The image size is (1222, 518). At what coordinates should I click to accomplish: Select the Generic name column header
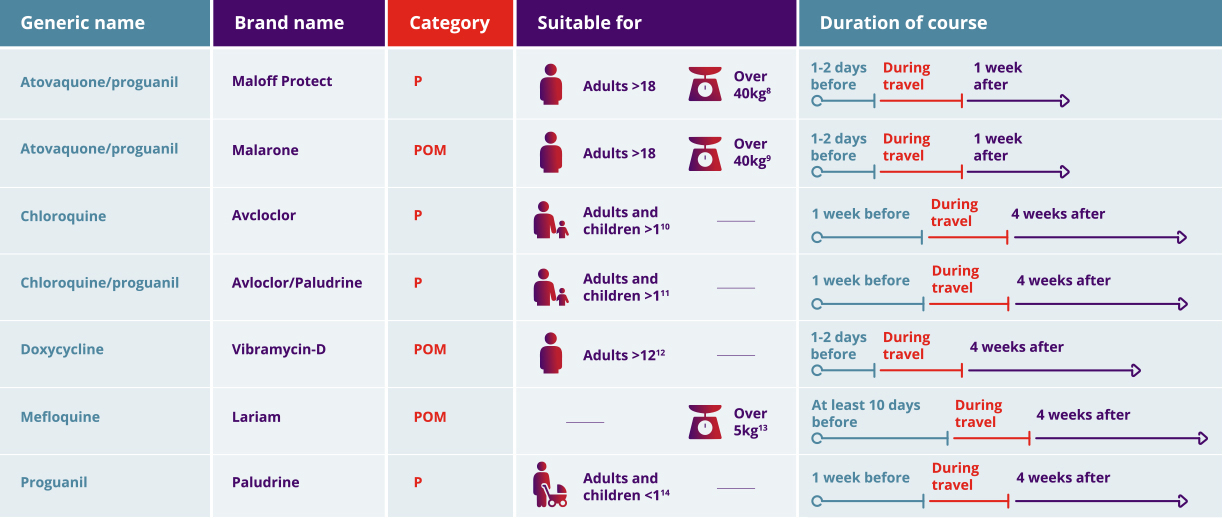(x=83, y=23)
